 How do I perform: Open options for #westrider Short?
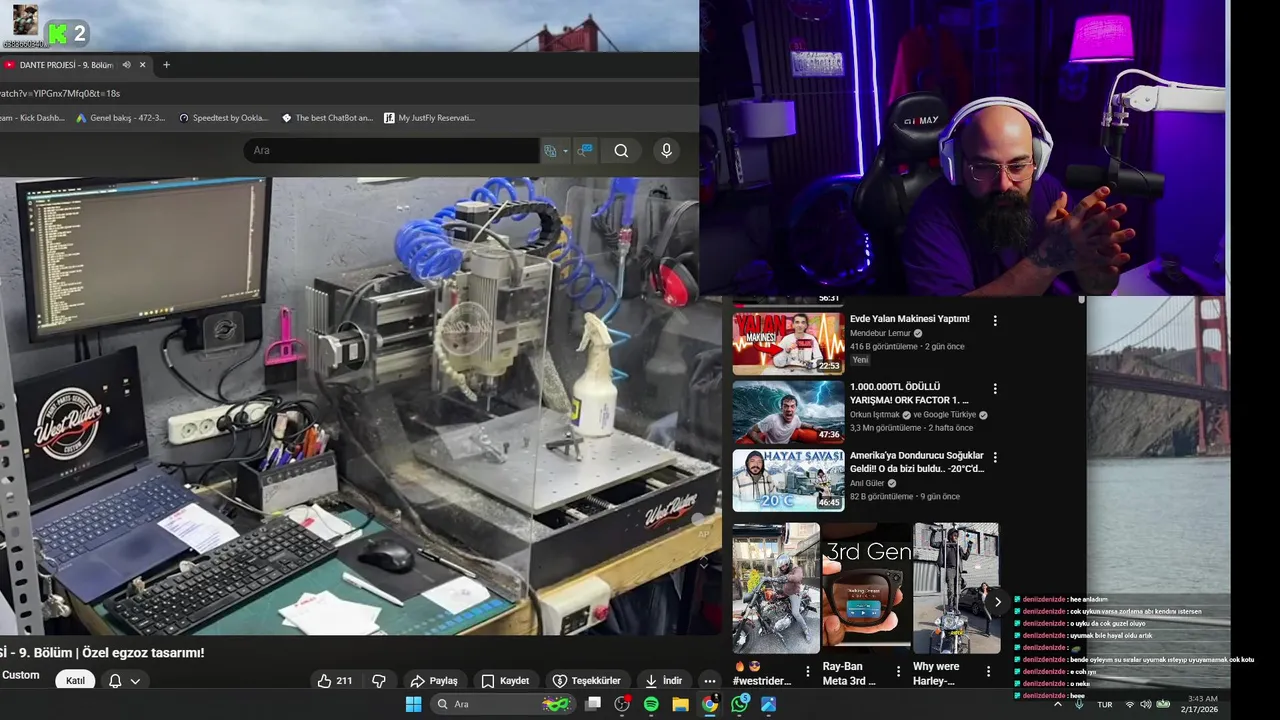pyautogui.click(x=808, y=672)
